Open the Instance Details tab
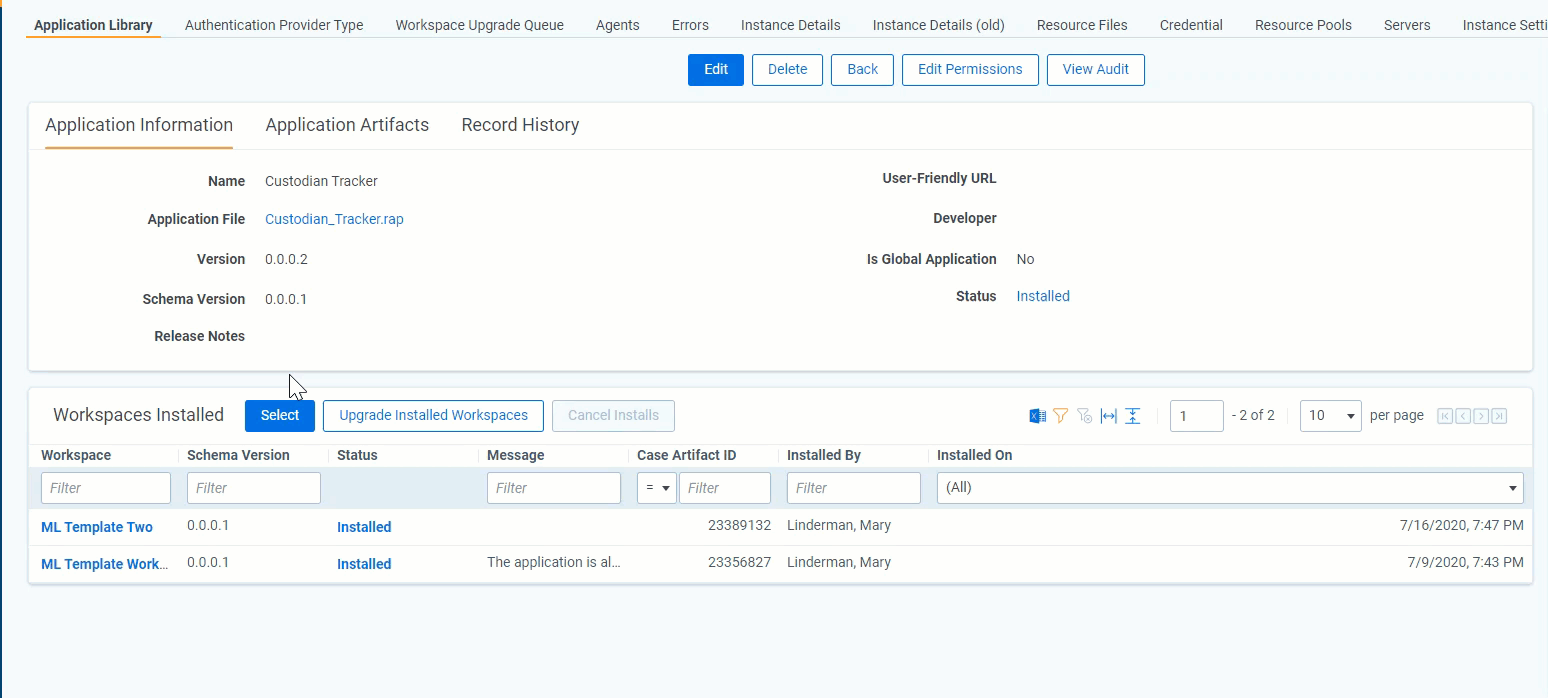The height and width of the screenshot is (698, 1548). click(x=791, y=25)
